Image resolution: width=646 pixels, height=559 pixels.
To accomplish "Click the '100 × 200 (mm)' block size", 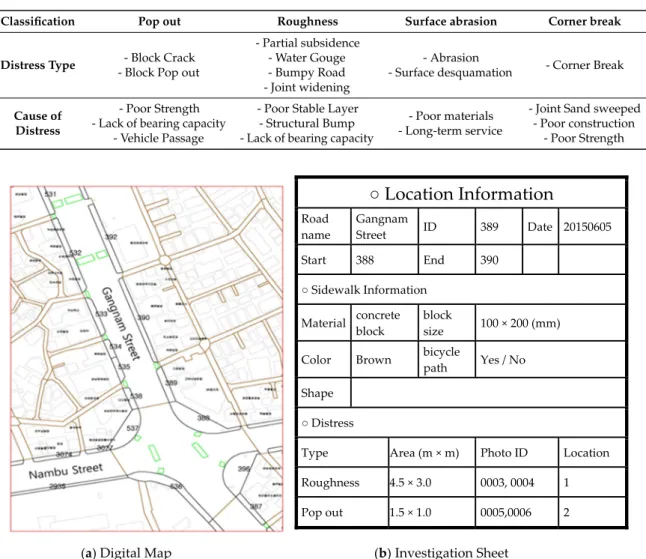I will [520, 323].
